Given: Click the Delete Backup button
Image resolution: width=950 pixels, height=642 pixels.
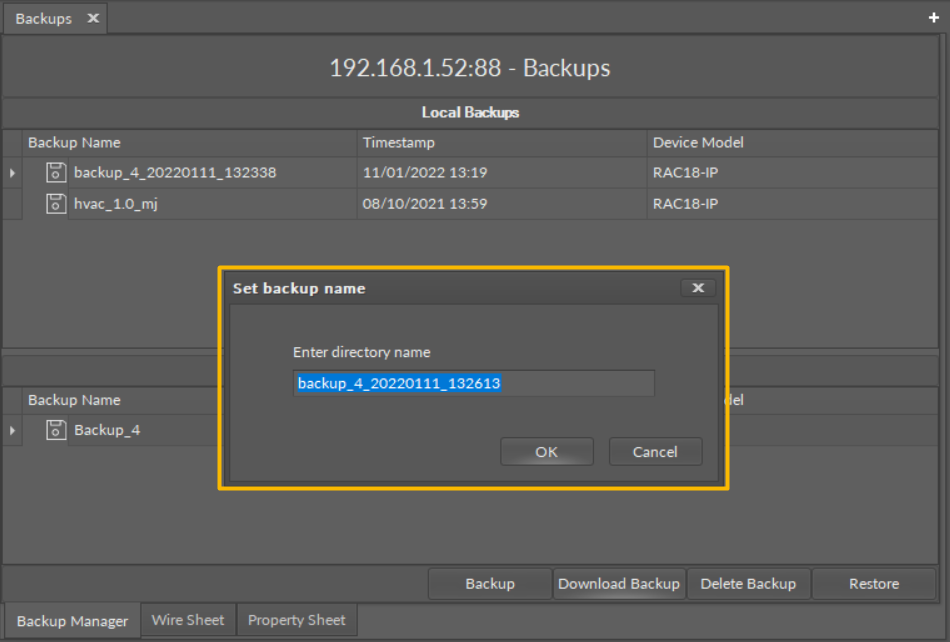Looking at the screenshot, I should (748, 583).
